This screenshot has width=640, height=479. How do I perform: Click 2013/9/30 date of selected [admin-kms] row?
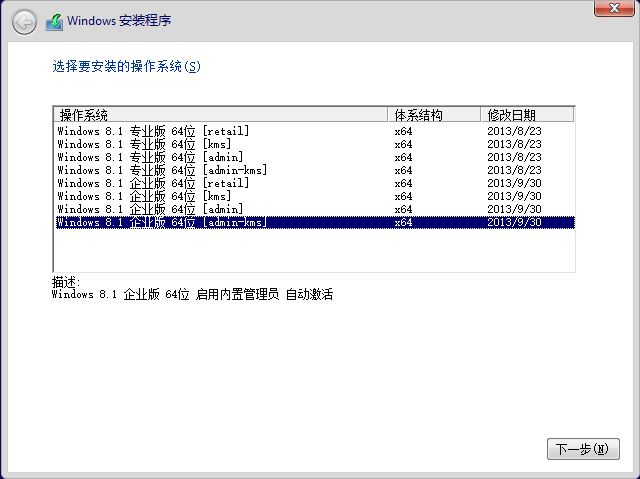(x=514, y=222)
